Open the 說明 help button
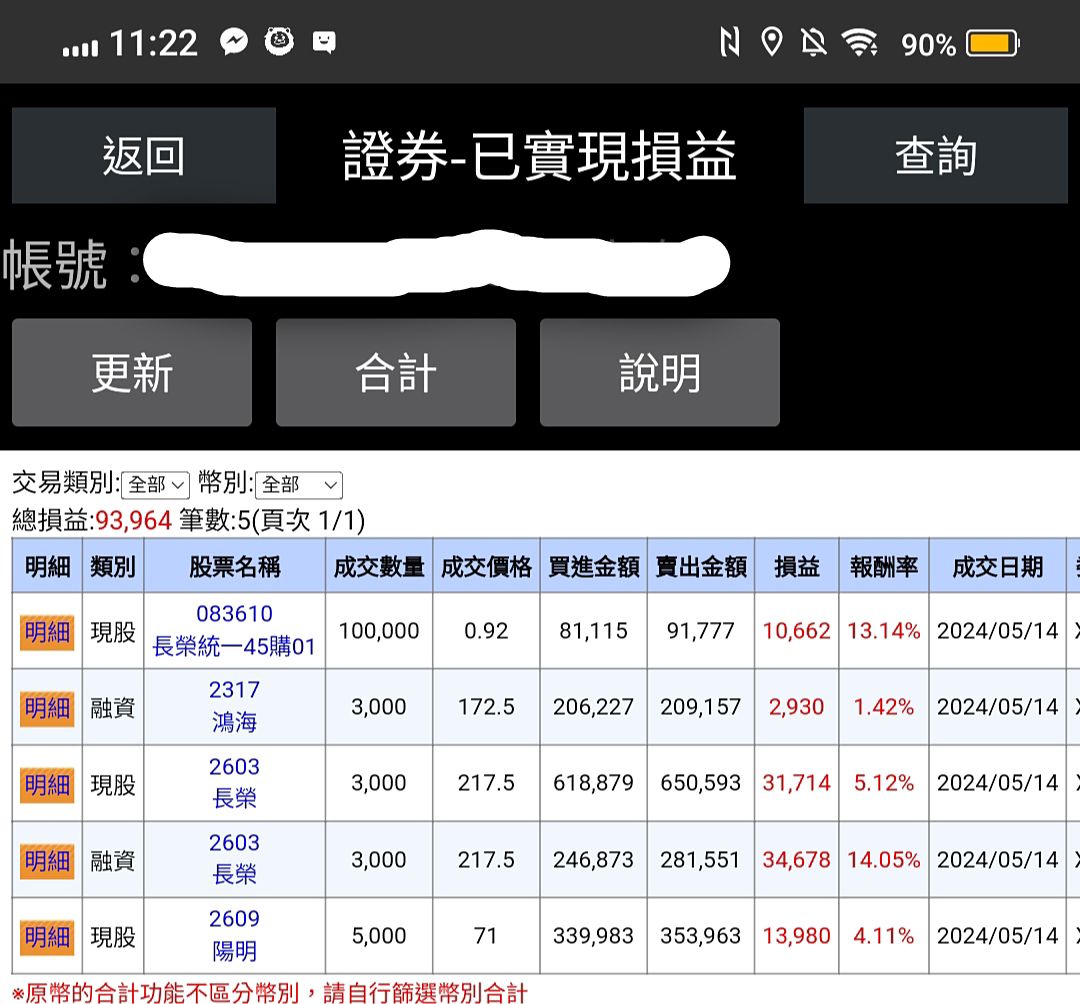Viewport: 1080px width, 1004px height. [659, 373]
